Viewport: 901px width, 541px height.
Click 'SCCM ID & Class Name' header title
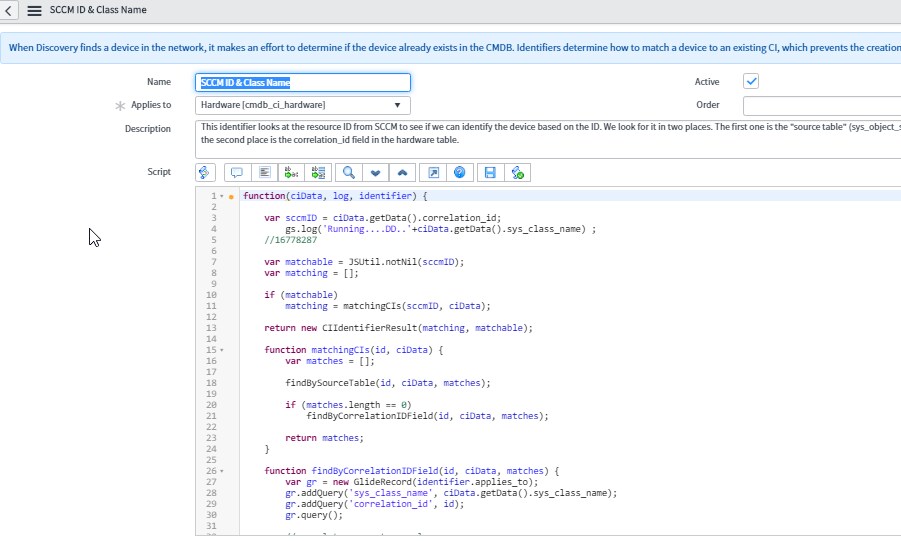pos(98,10)
